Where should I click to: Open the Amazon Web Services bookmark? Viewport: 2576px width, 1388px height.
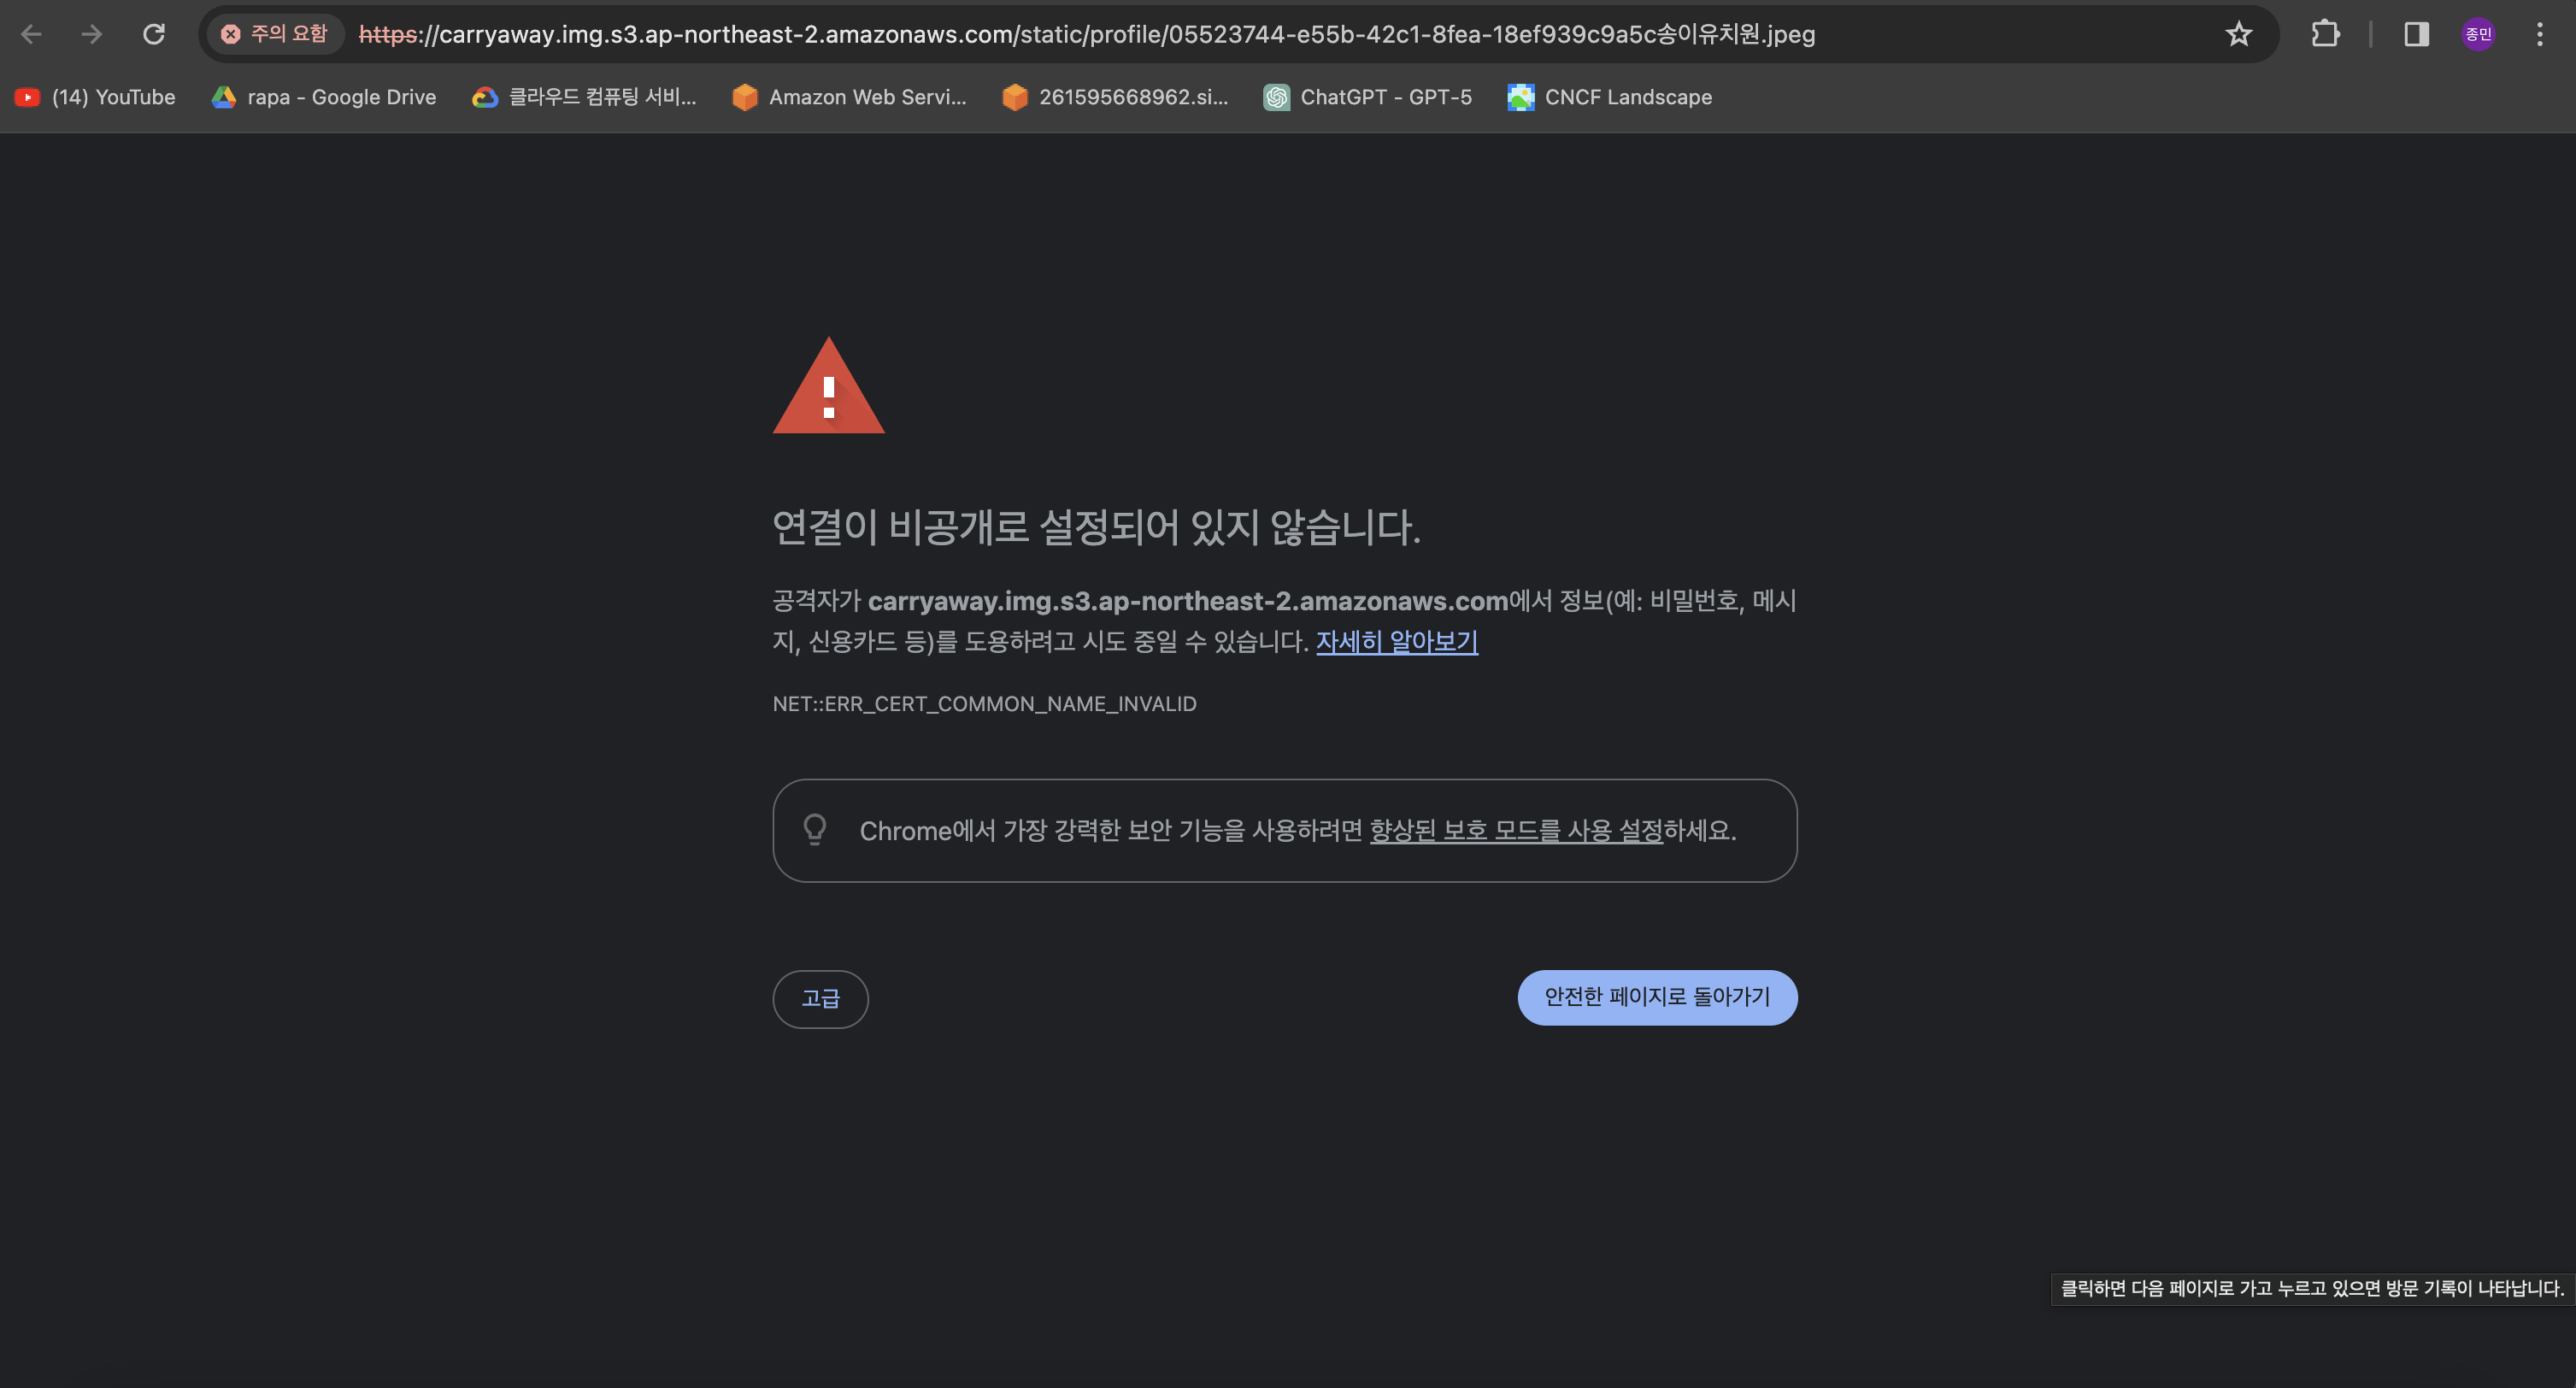coord(849,97)
